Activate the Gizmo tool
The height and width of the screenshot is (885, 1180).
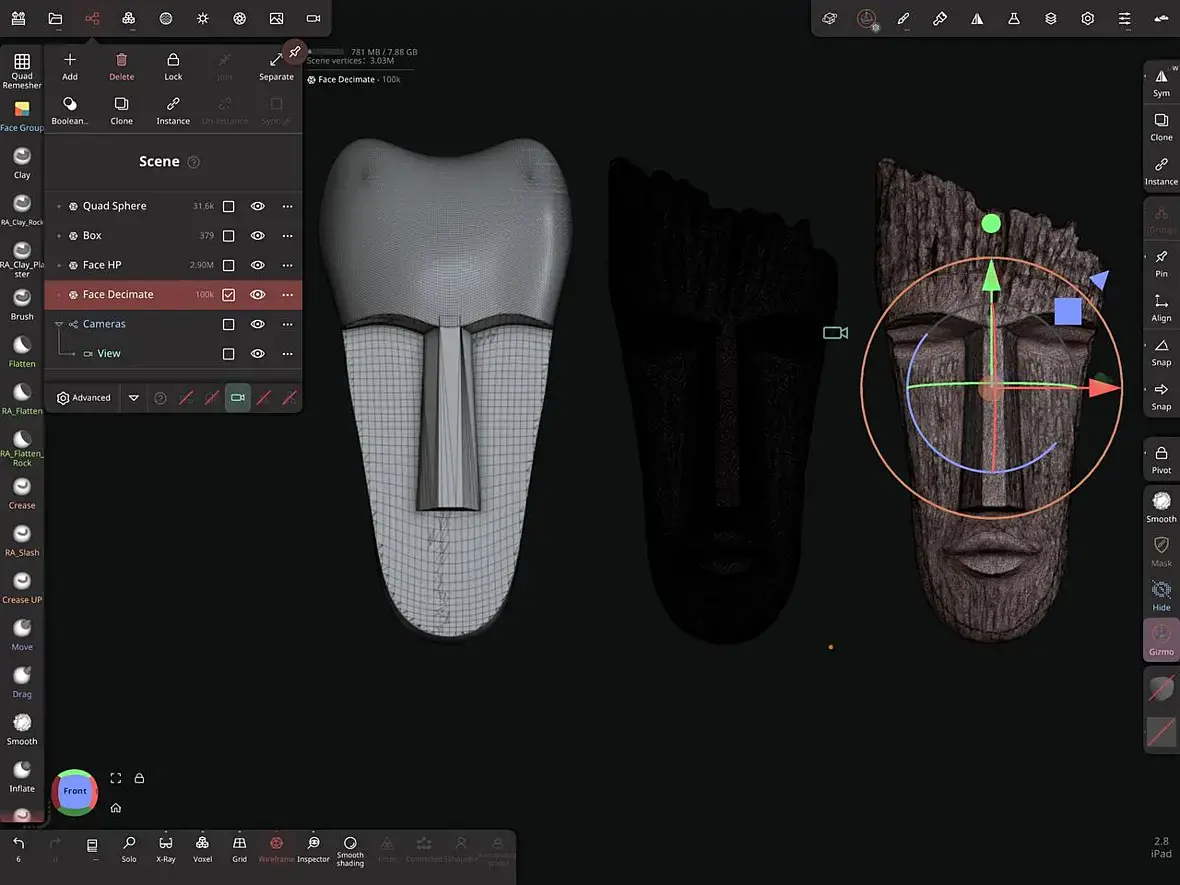pos(1161,638)
